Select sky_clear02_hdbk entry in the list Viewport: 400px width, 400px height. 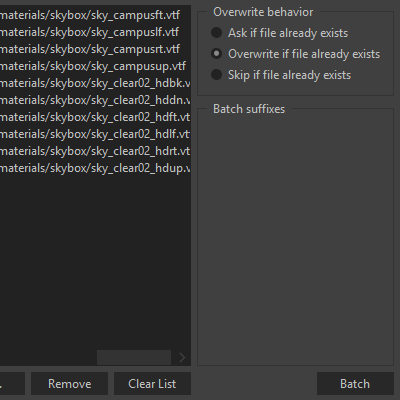coord(95,83)
